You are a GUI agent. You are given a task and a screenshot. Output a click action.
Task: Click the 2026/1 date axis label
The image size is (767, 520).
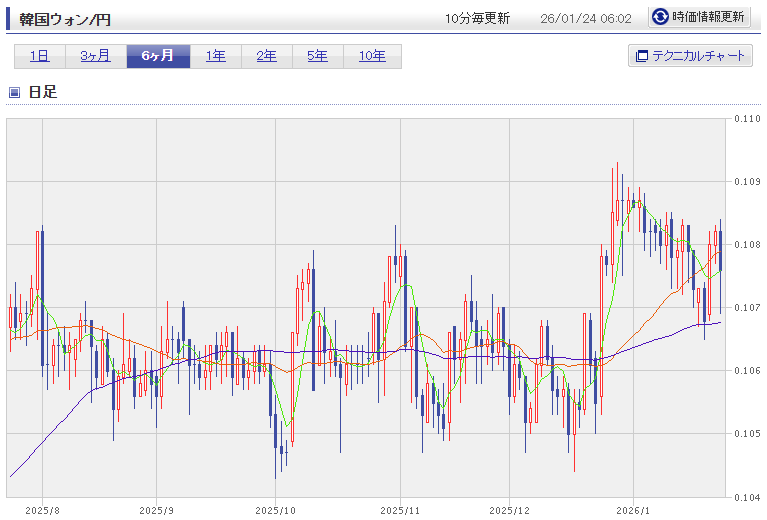point(634,508)
